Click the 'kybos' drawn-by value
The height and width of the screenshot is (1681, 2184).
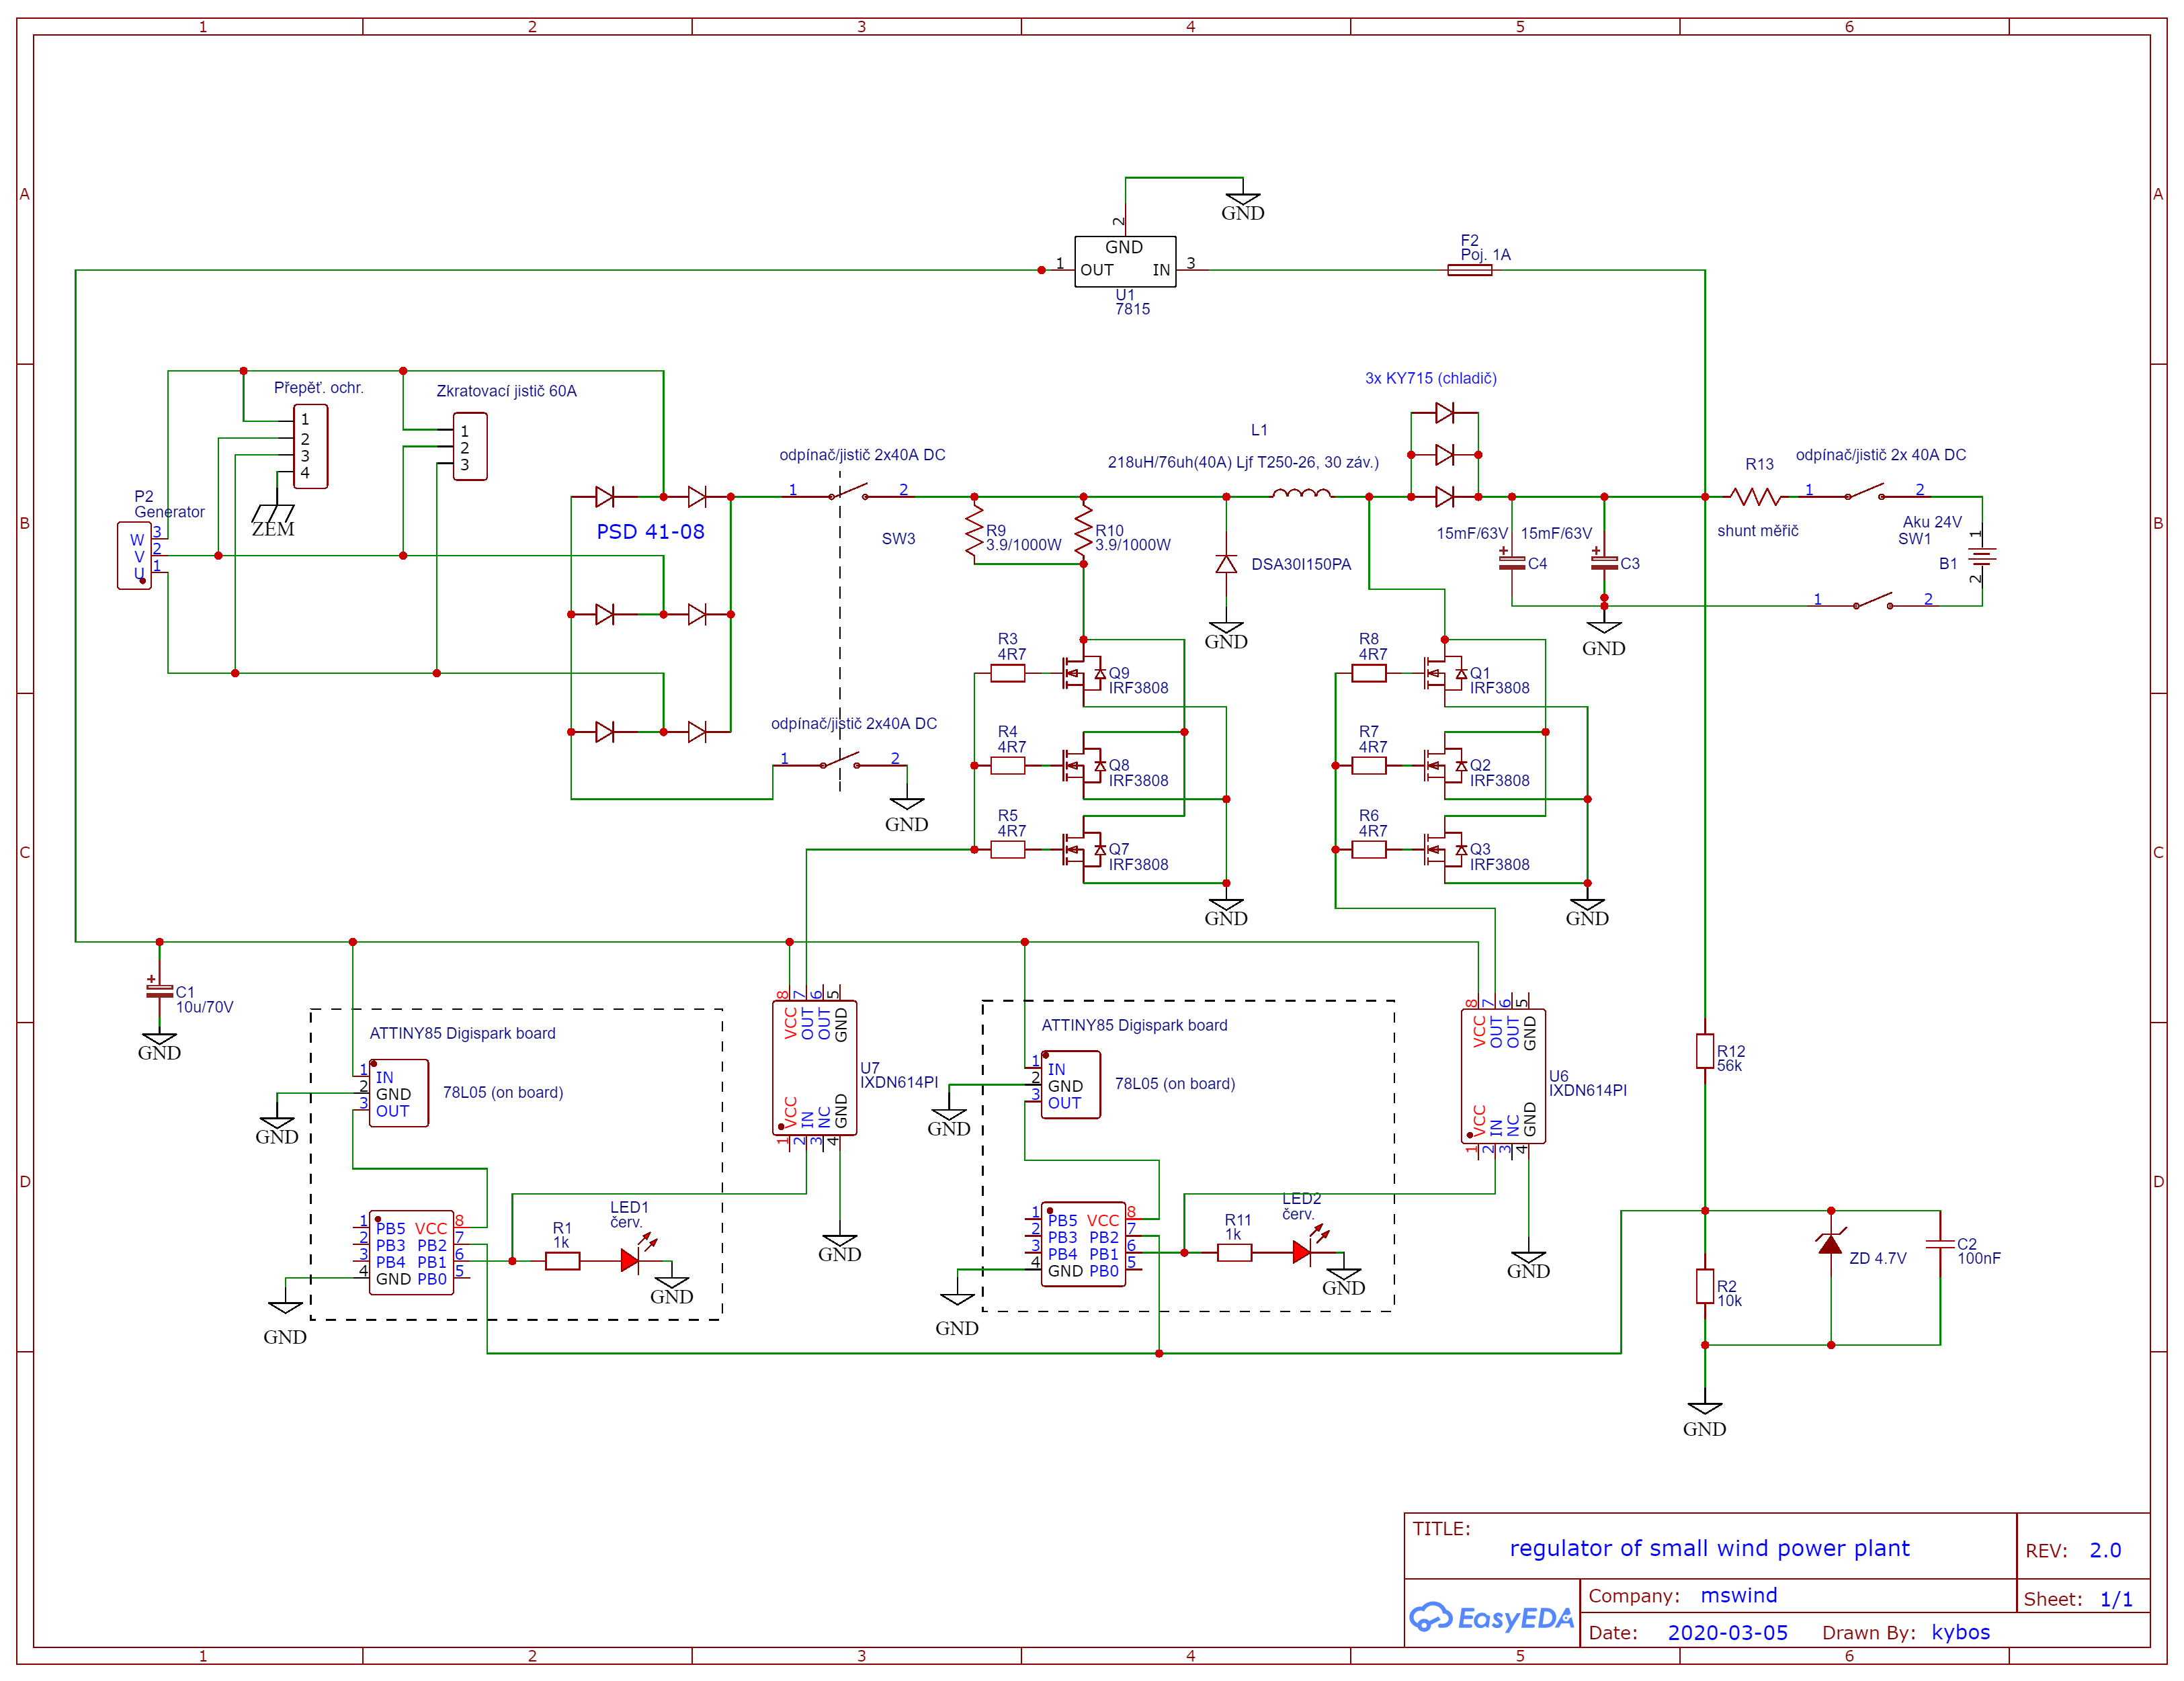pyautogui.click(x=1961, y=1632)
